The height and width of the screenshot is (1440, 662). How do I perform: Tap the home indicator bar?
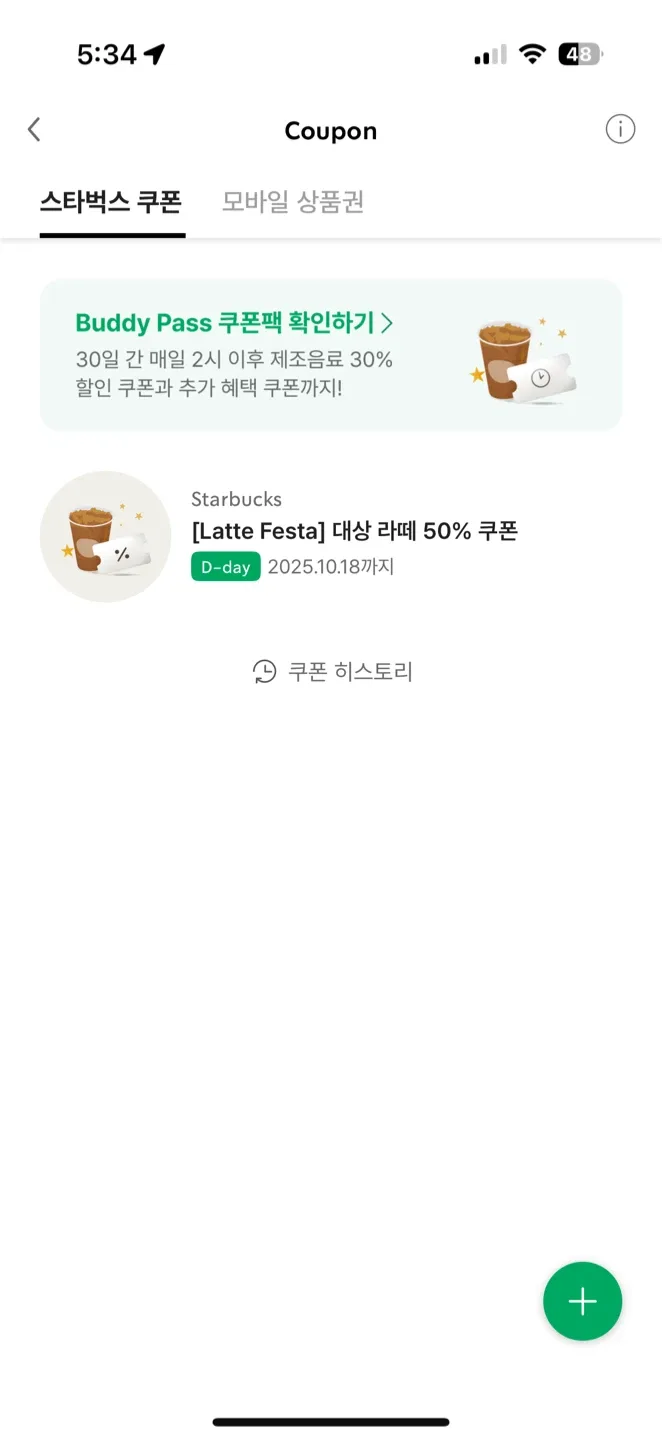click(x=331, y=1421)
